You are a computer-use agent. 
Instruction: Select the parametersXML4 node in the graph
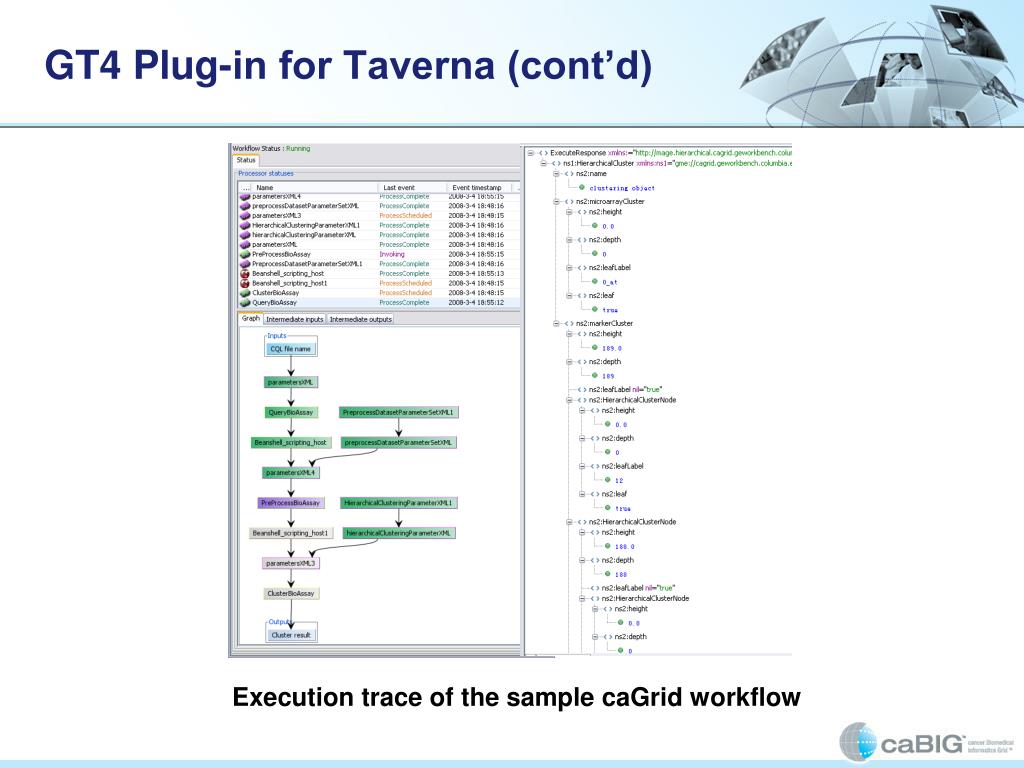click(291, 473)
